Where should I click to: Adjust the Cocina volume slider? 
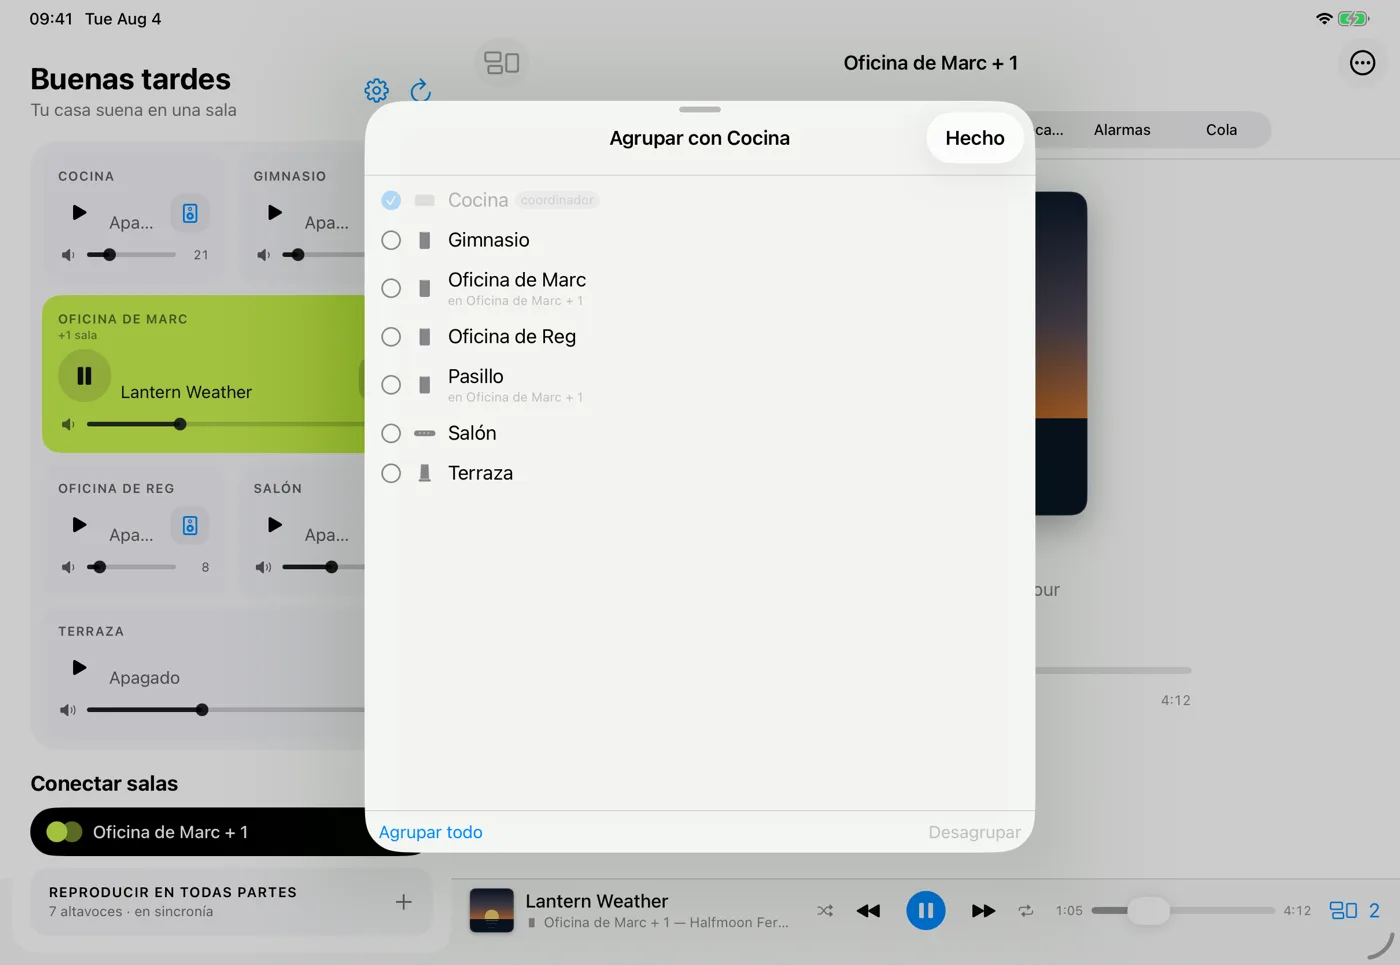click(x=131, y=255)
